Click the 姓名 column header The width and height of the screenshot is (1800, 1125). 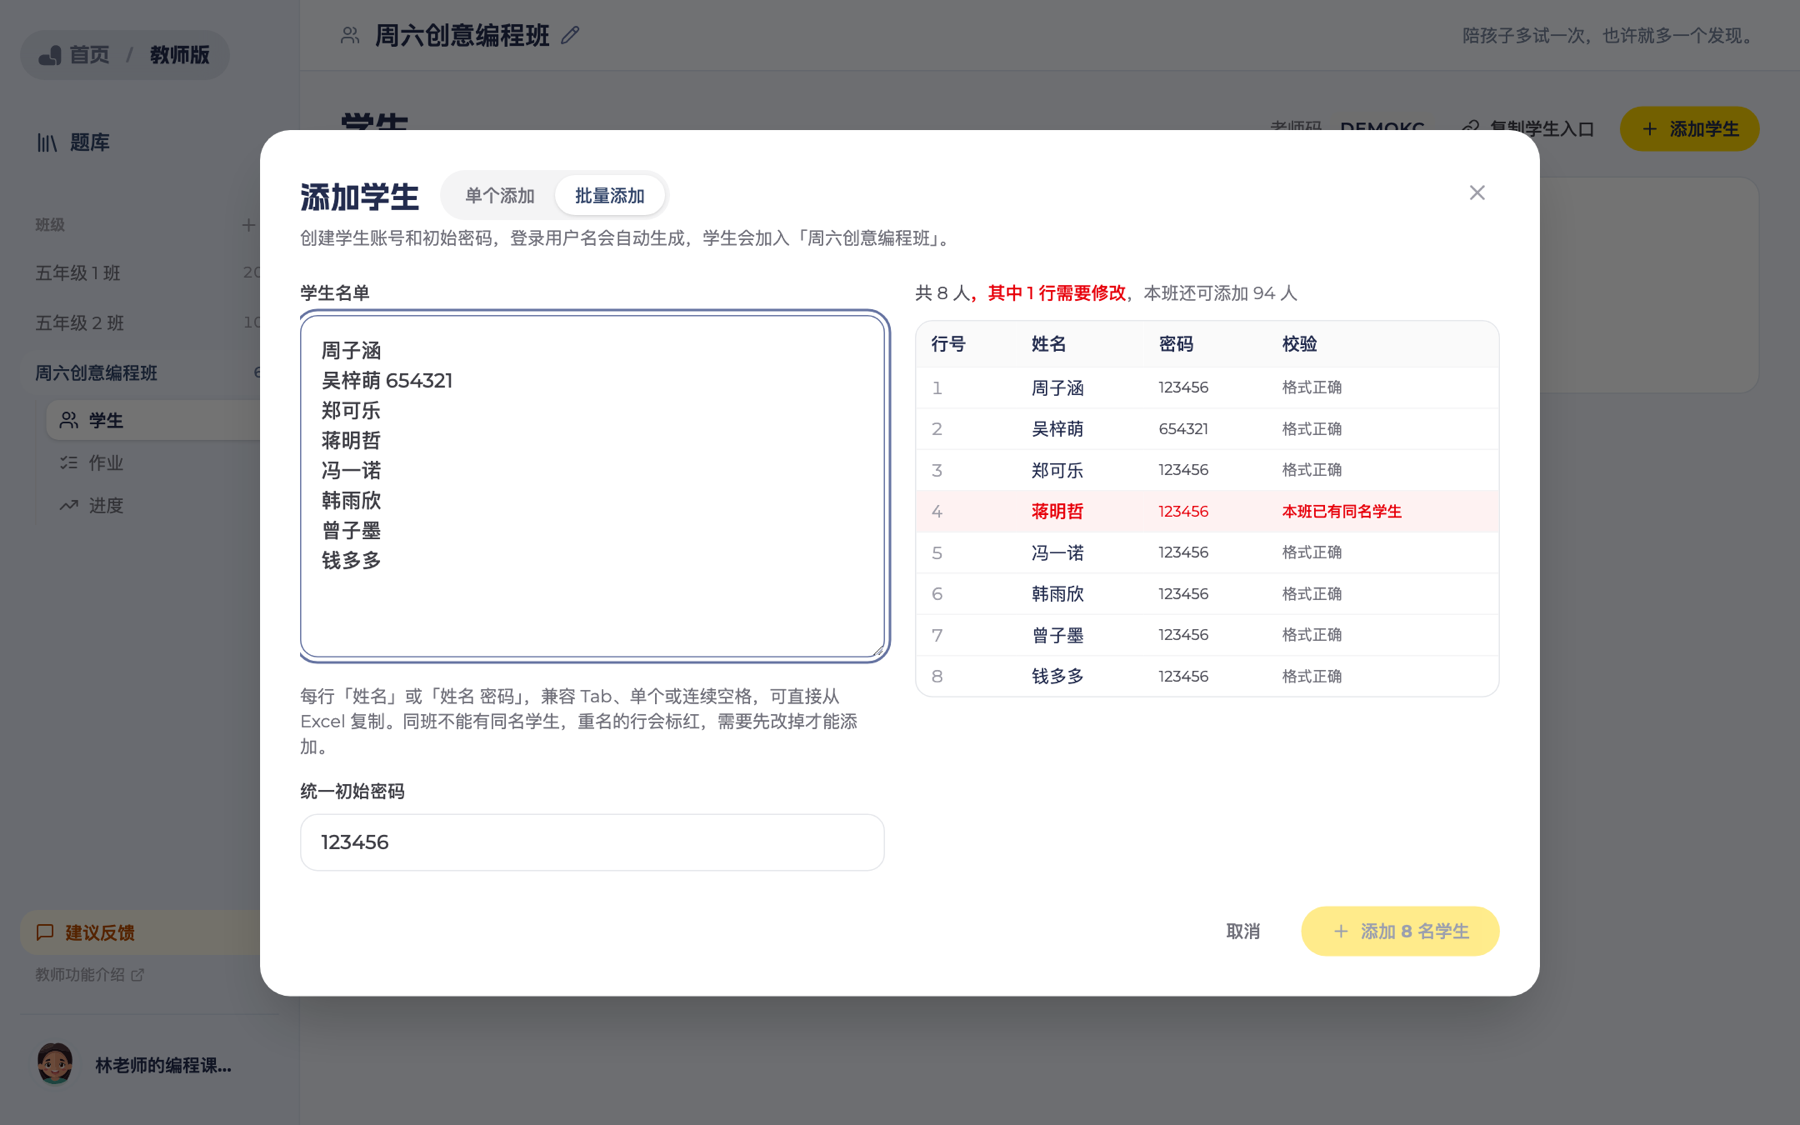pyautogui.click(x=1049, y=344)
